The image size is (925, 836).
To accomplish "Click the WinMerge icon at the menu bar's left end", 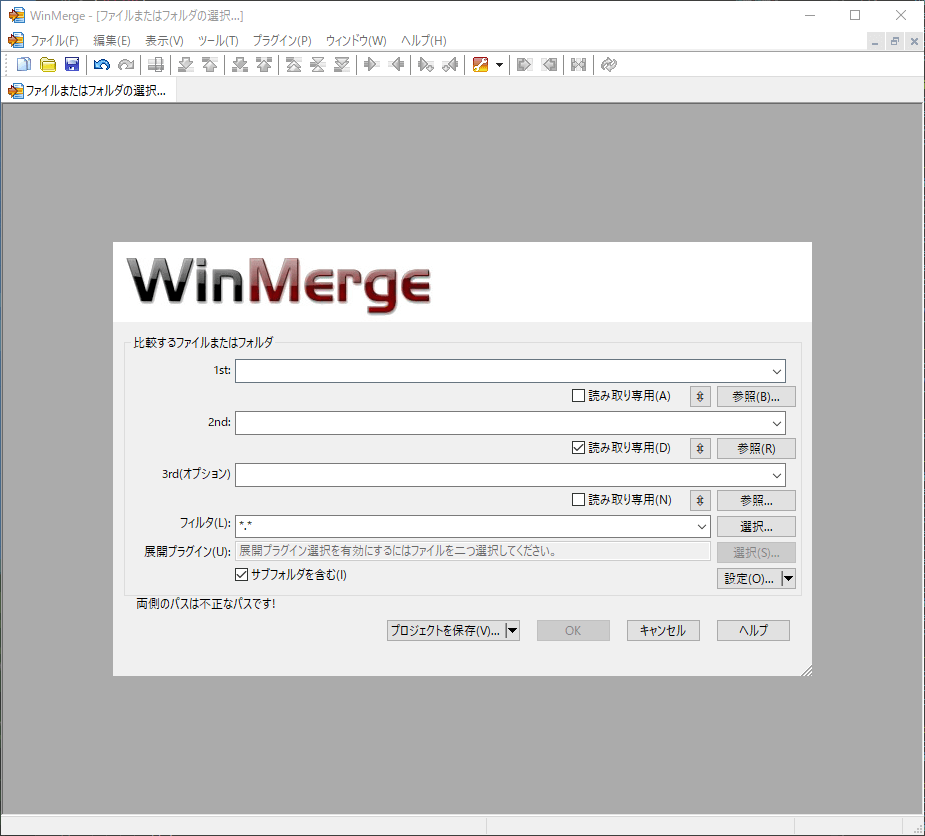I will pyautogui.click(x=16, y=40).
